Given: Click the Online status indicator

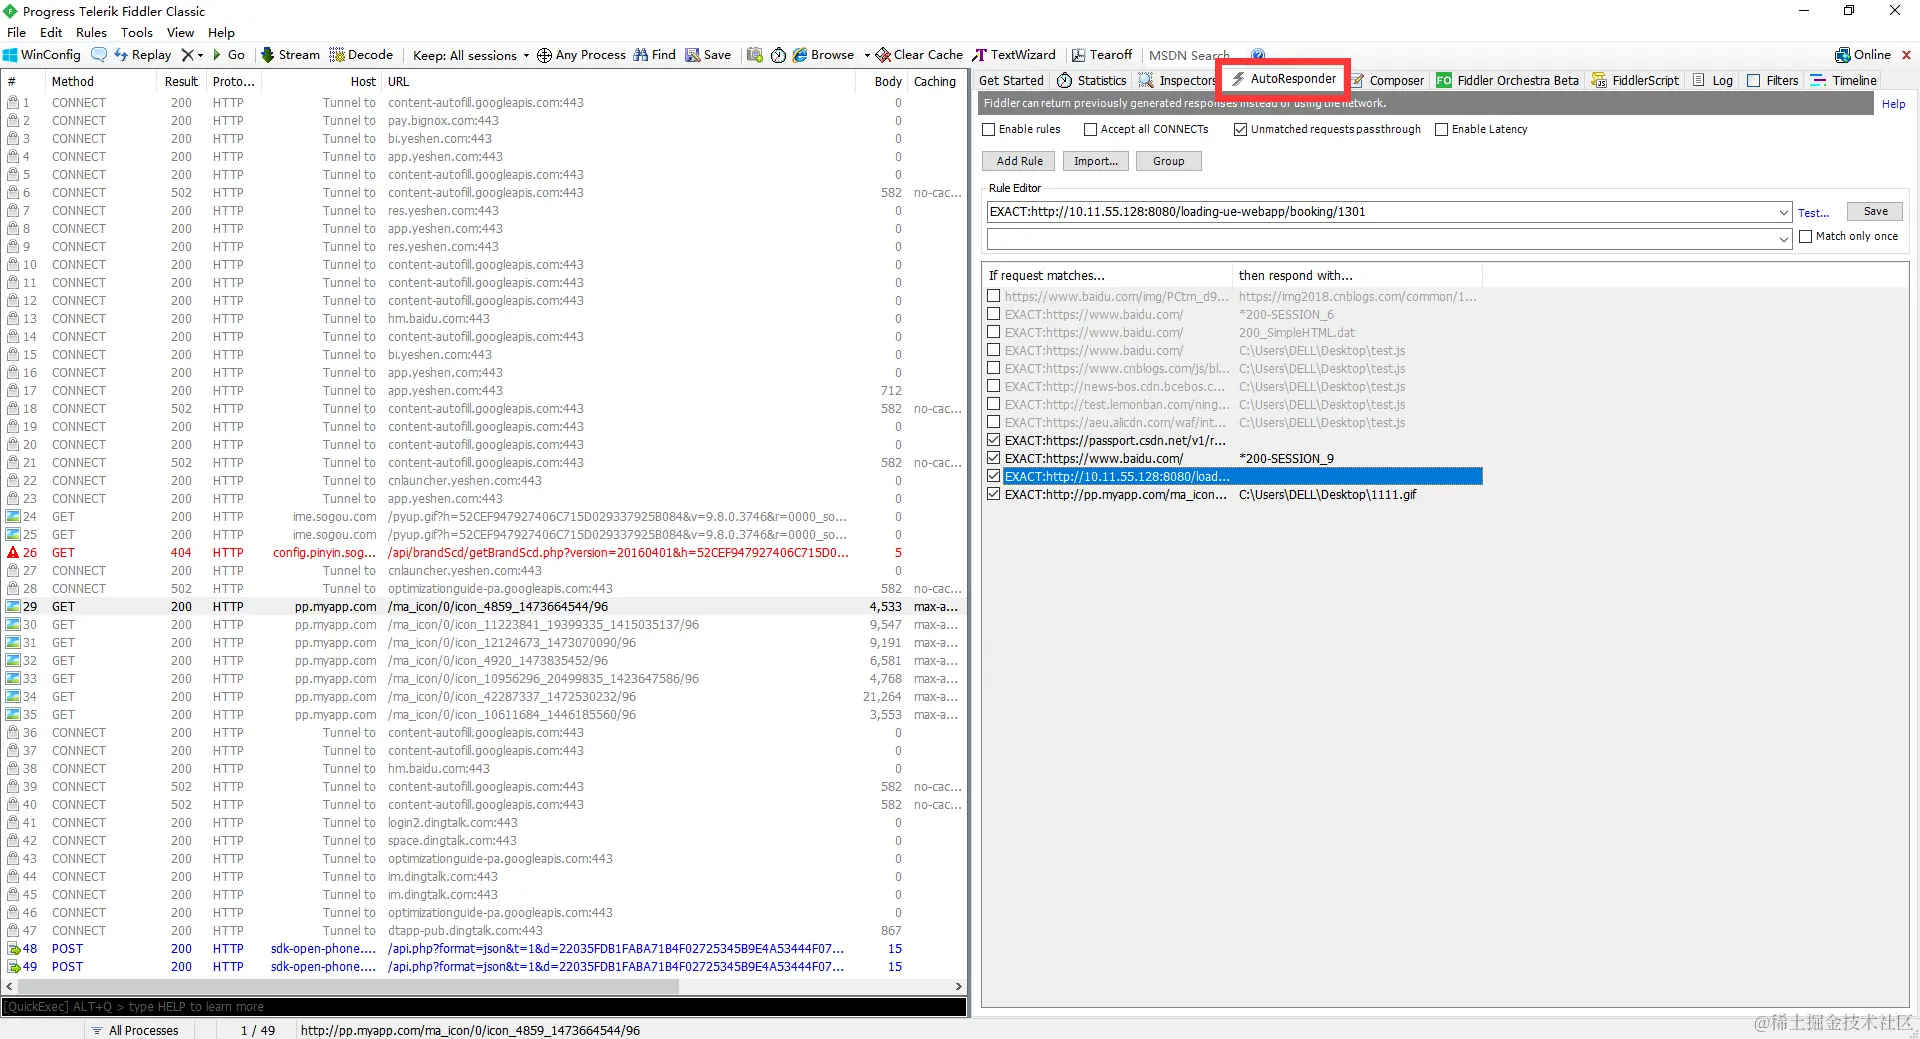Looking at the screenshot, I should (x=1863, y=55).
